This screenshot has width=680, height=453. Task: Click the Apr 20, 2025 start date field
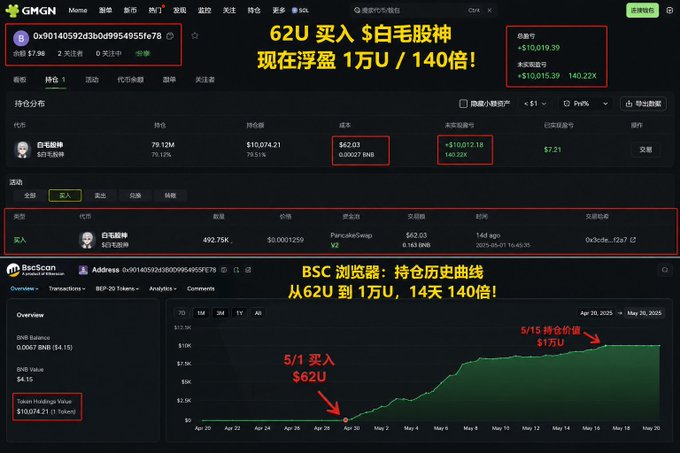point(596,313)
